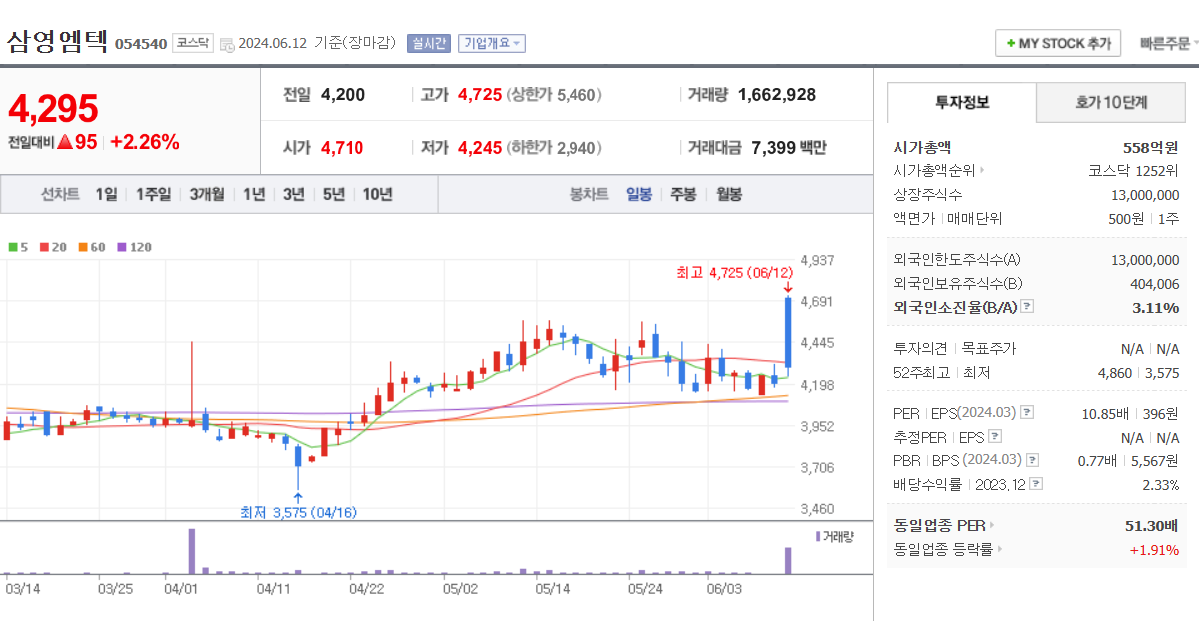The width and height of the screenshot is (1199, 621).
Task: Select the 월봉 monthly candle chart
Action: pyautogui.click(x=729, y=194)
